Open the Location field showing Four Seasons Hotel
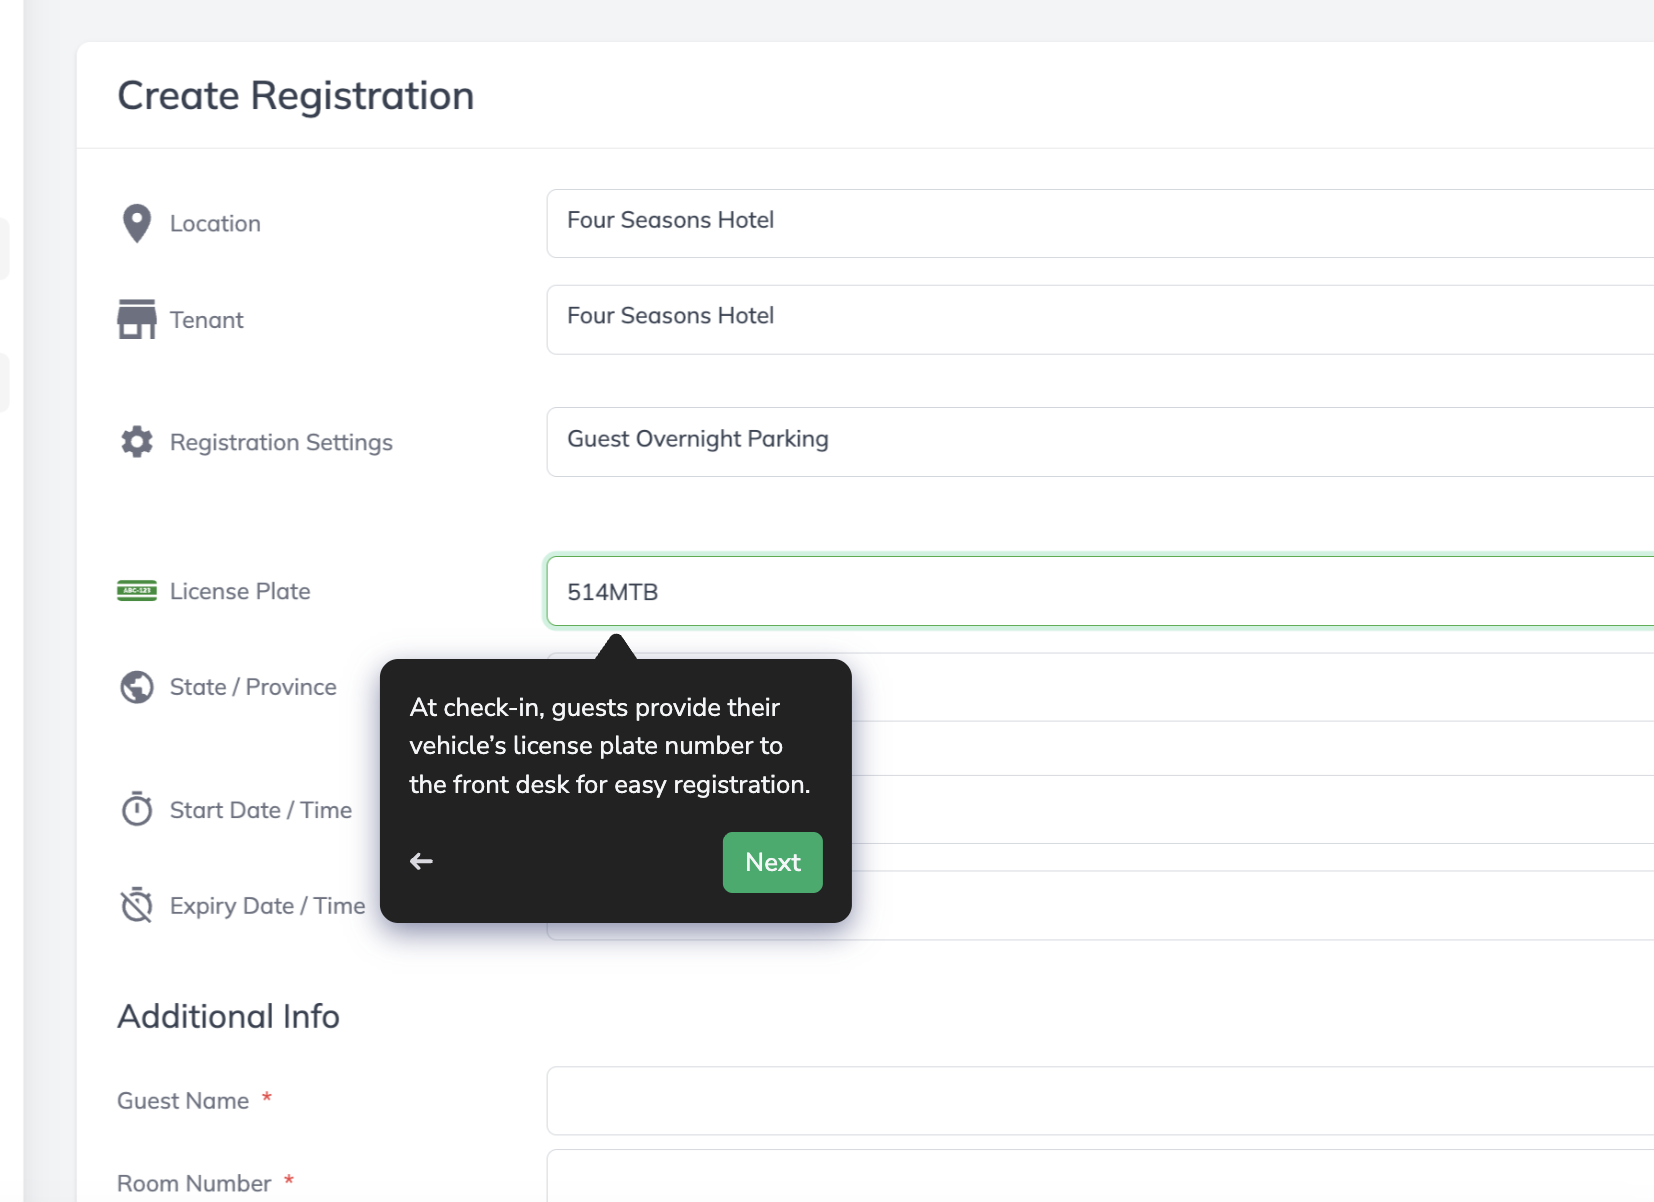Viewport: 1654px width, 1202px height. click(1100, 223)
